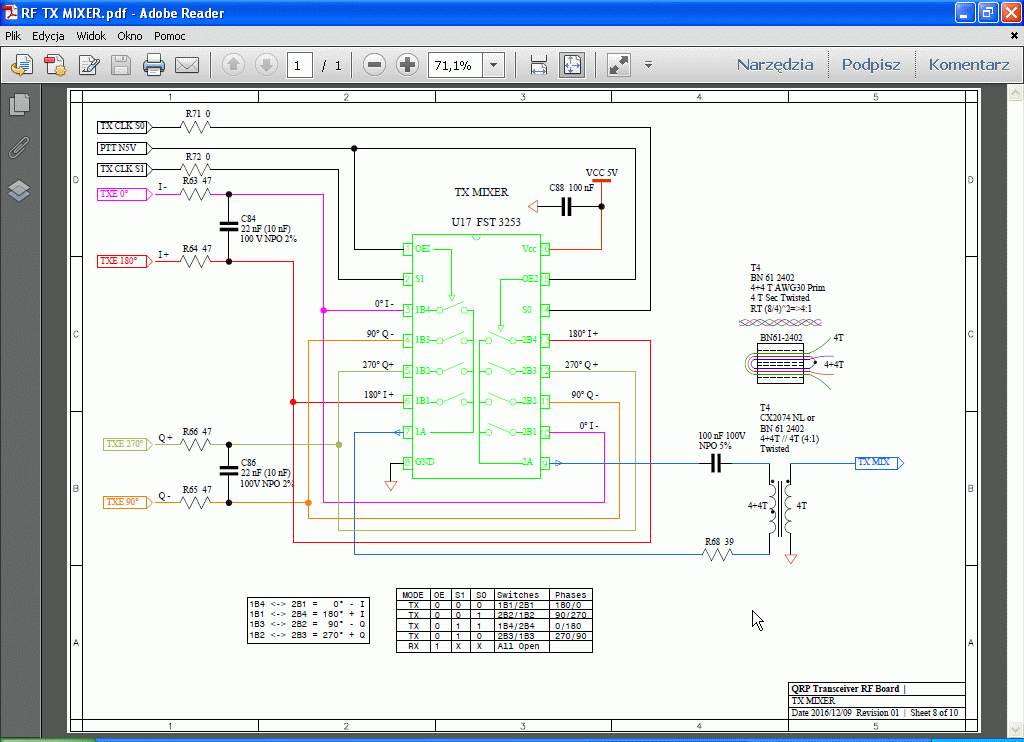Open the Attachments paperclip panel
Screen dimensions: 1024x742
[x=19, y=148]
